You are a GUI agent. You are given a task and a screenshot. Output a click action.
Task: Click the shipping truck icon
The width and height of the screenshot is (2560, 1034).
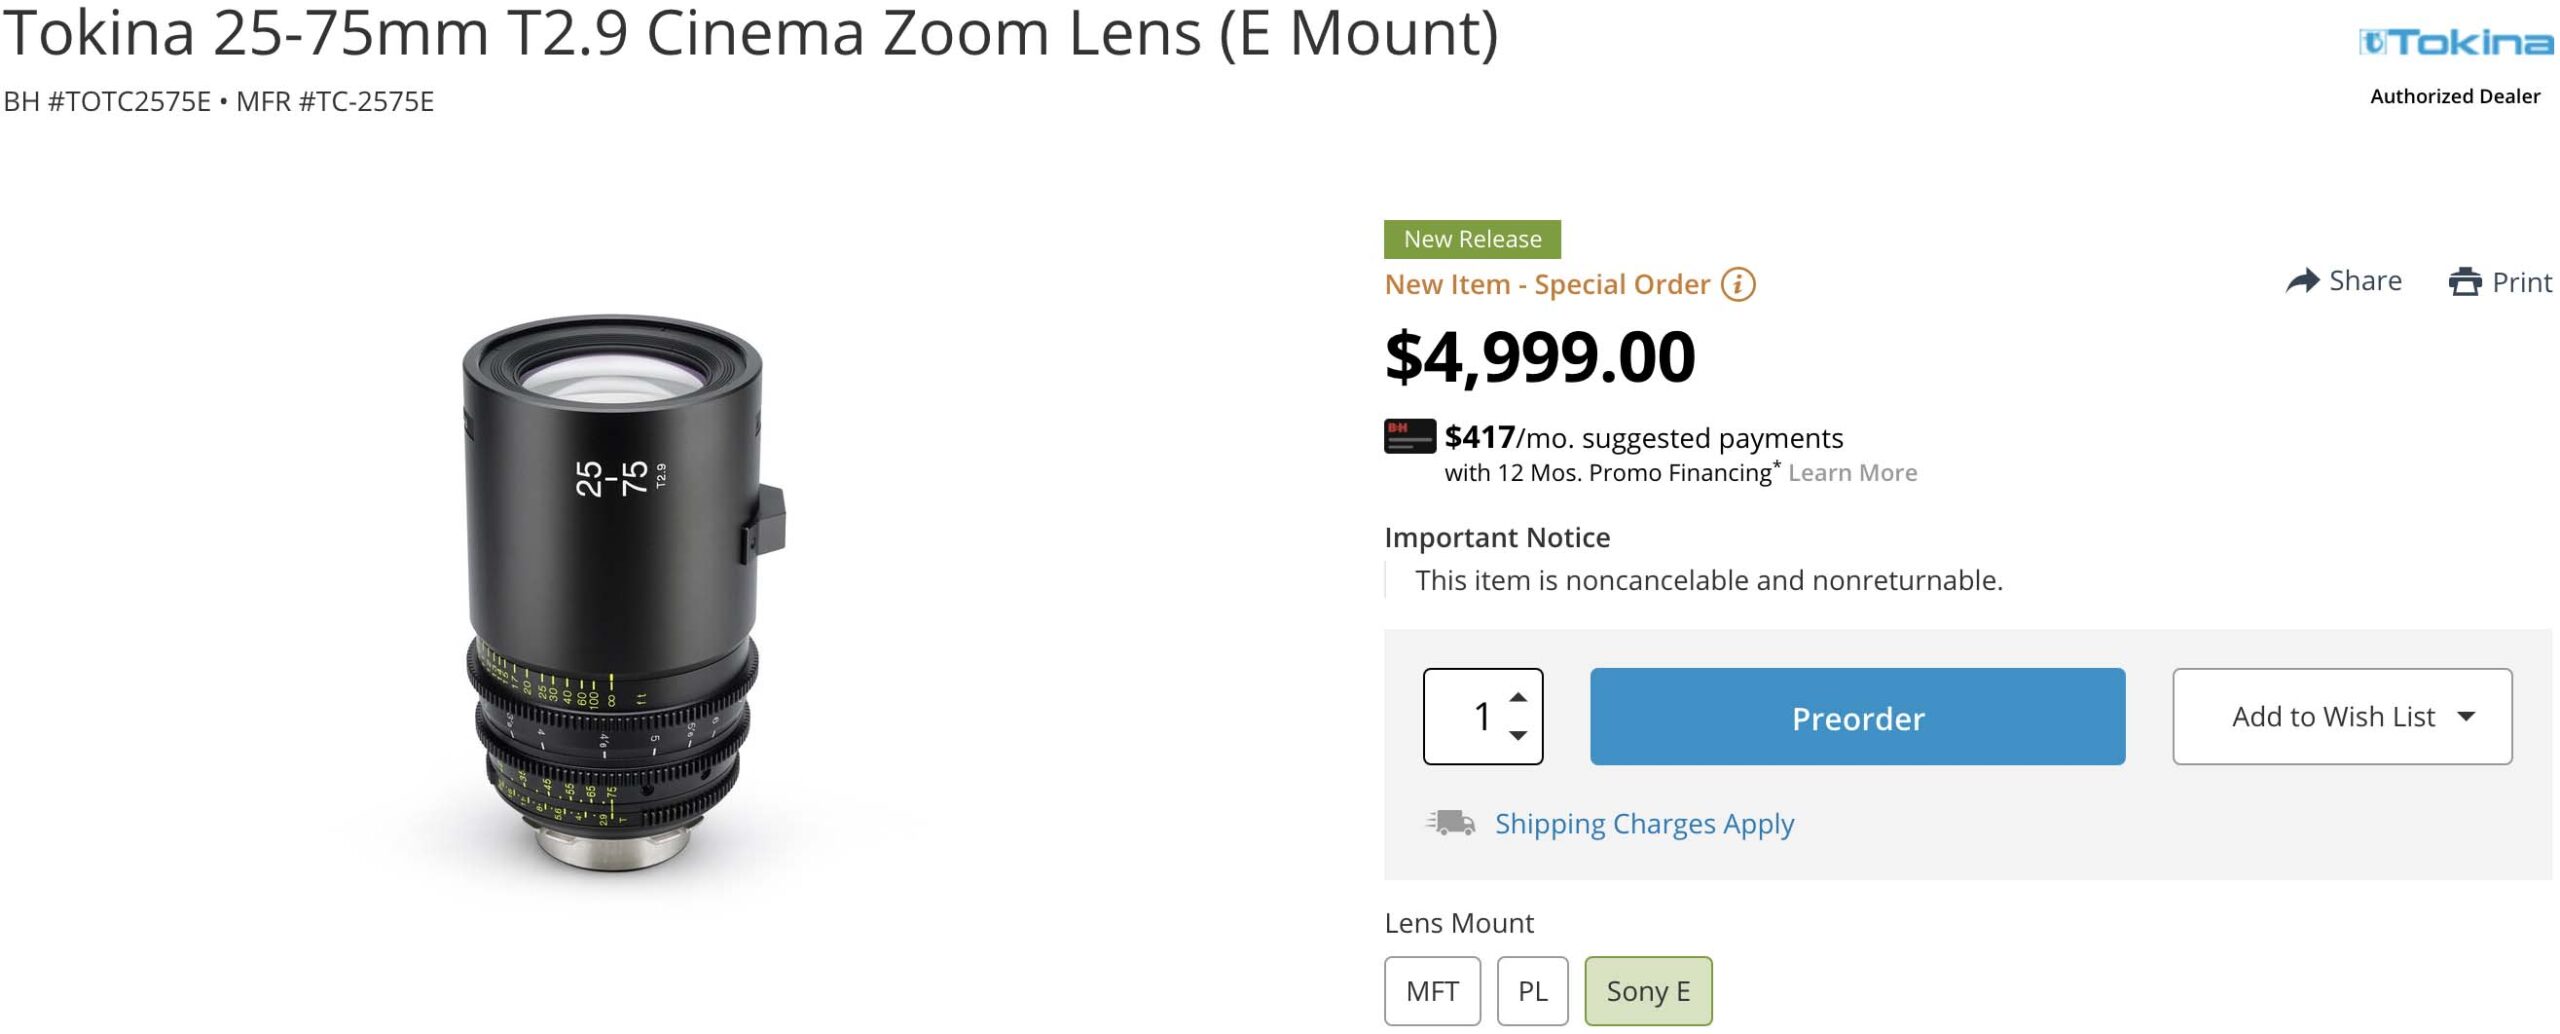(1450, 823)
